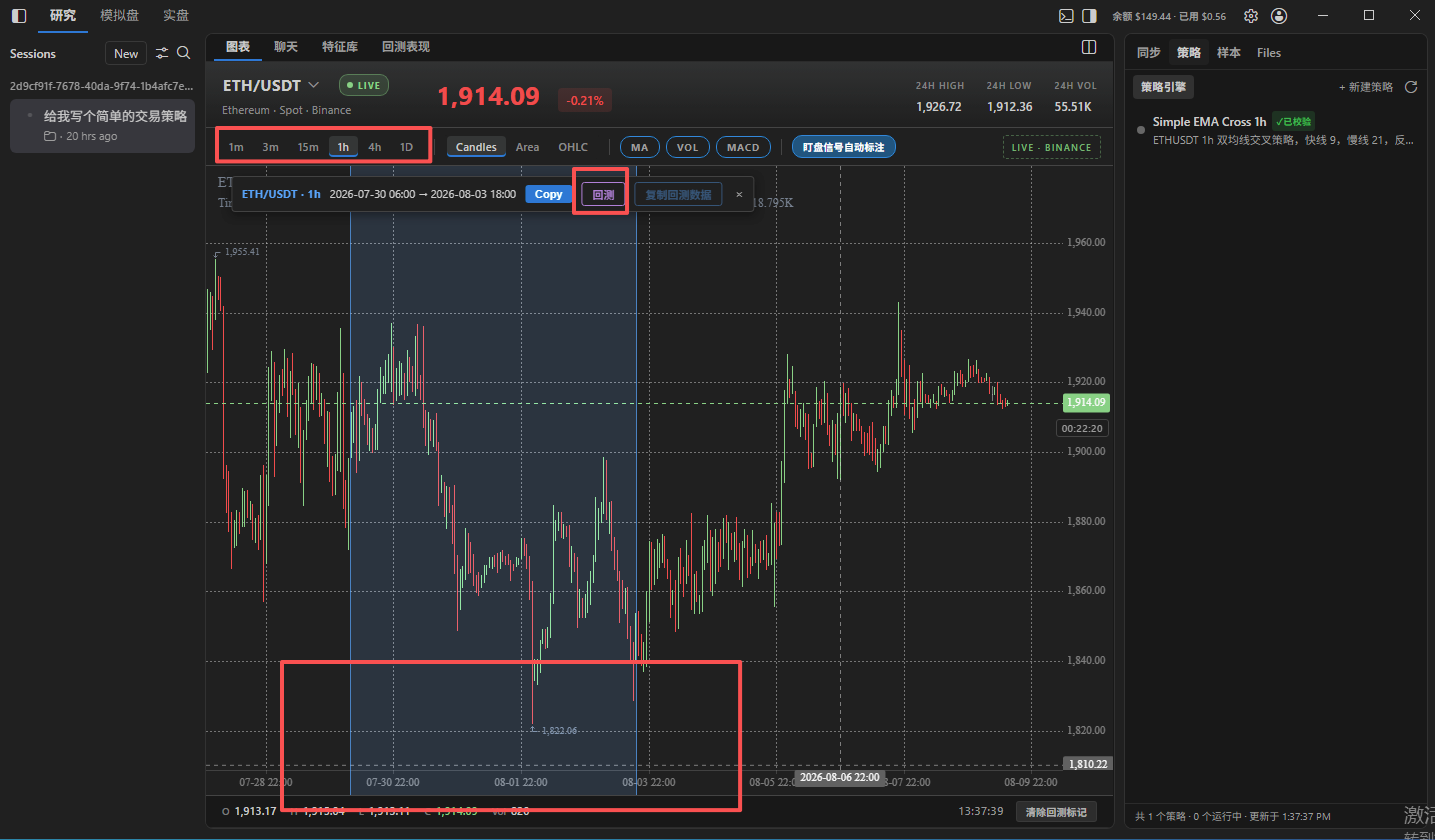Click + 新建策略 link

(1365, 87)
